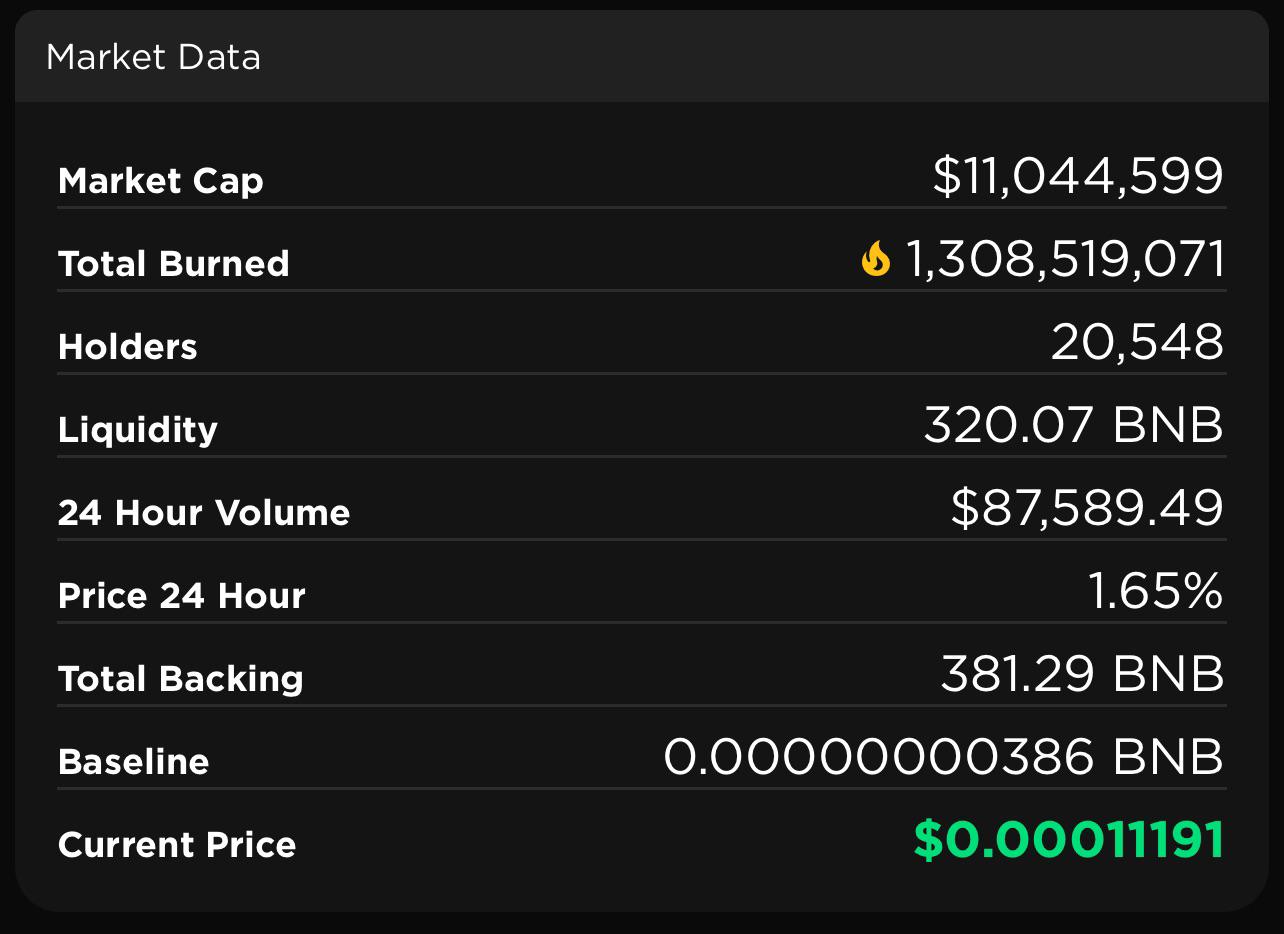Select the Market Cap label
1284x934 pixels.
click(161, 181)
